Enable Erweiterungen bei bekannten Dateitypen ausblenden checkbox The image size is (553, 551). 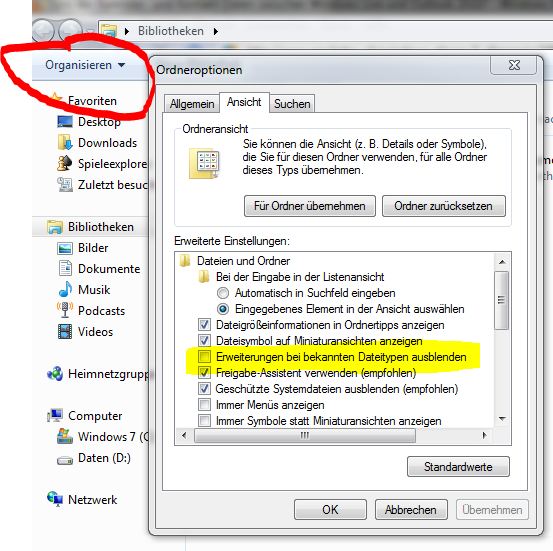205,357
